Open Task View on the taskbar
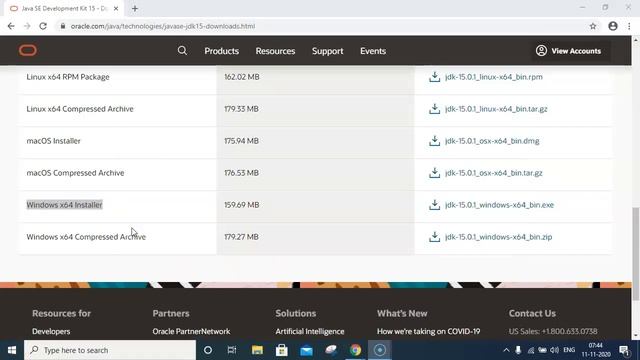This screenshot has height=360, width=640. click(232, 350)
